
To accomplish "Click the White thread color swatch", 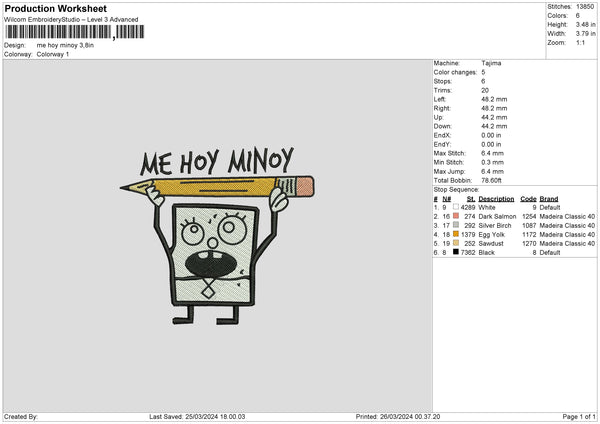I will (455, 207).
